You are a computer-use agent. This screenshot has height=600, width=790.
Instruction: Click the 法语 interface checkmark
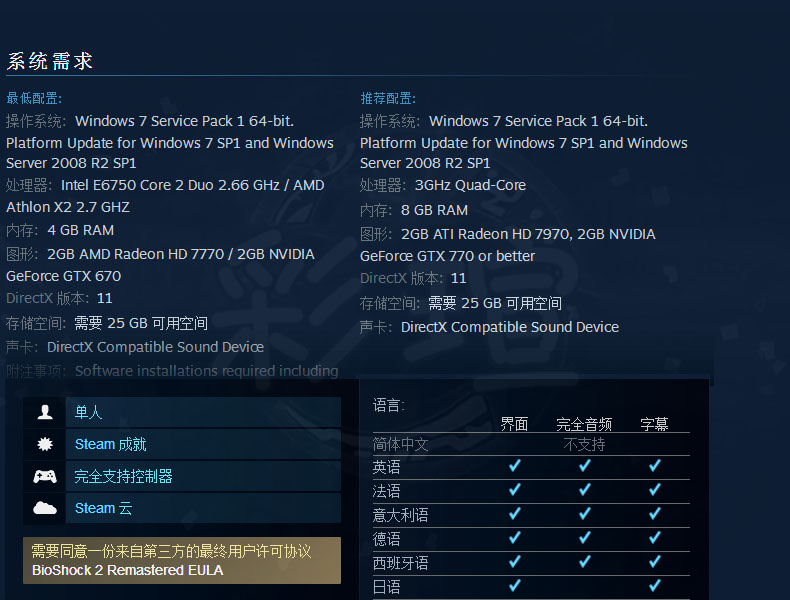pyautogui.click(x=514, y=489)
